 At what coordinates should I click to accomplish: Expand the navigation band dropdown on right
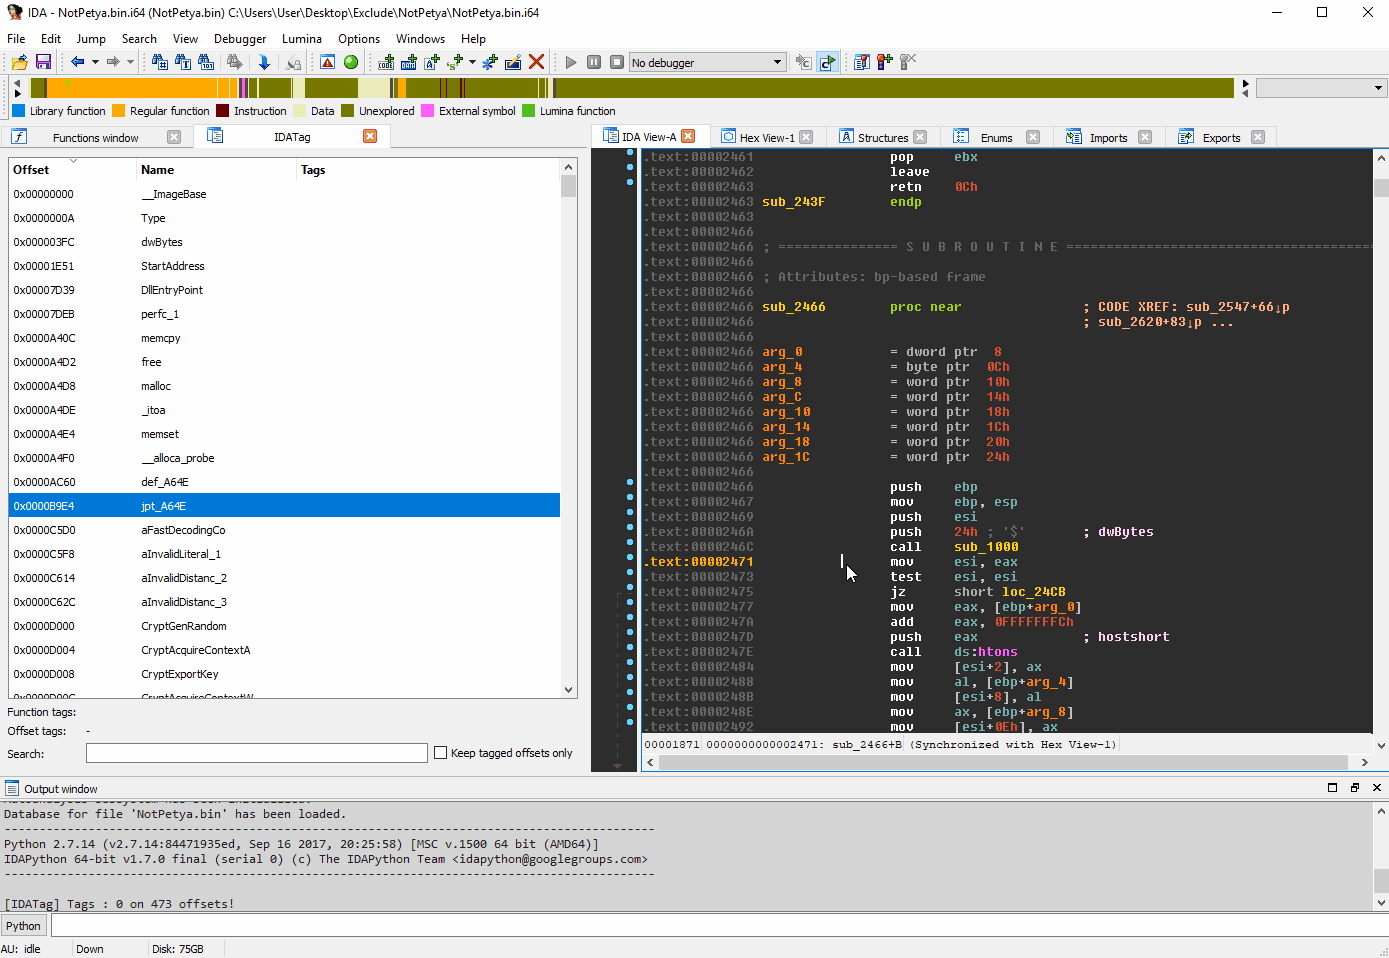(1377, 88)
